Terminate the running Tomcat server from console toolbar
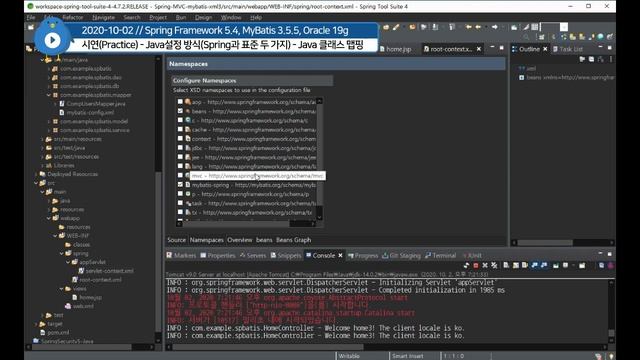Image resolution: width=640 pixels, height=360 pixels. pos(476,265)
